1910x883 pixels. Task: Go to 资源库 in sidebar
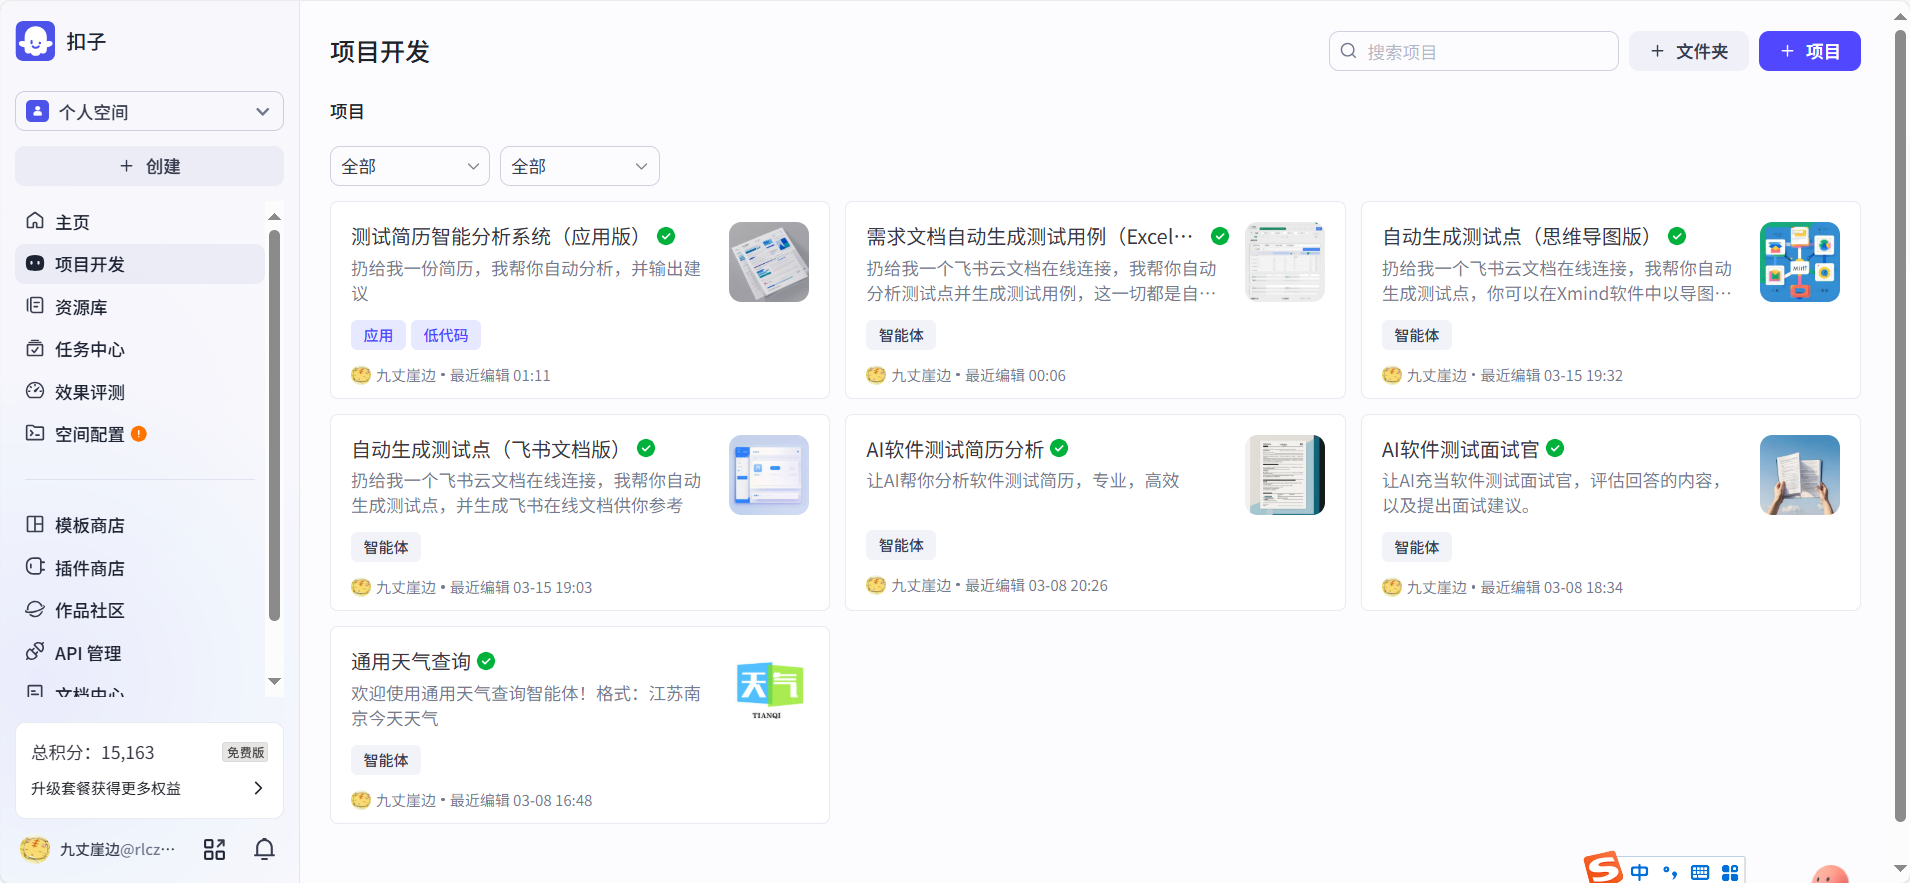(x=80, y=307)
